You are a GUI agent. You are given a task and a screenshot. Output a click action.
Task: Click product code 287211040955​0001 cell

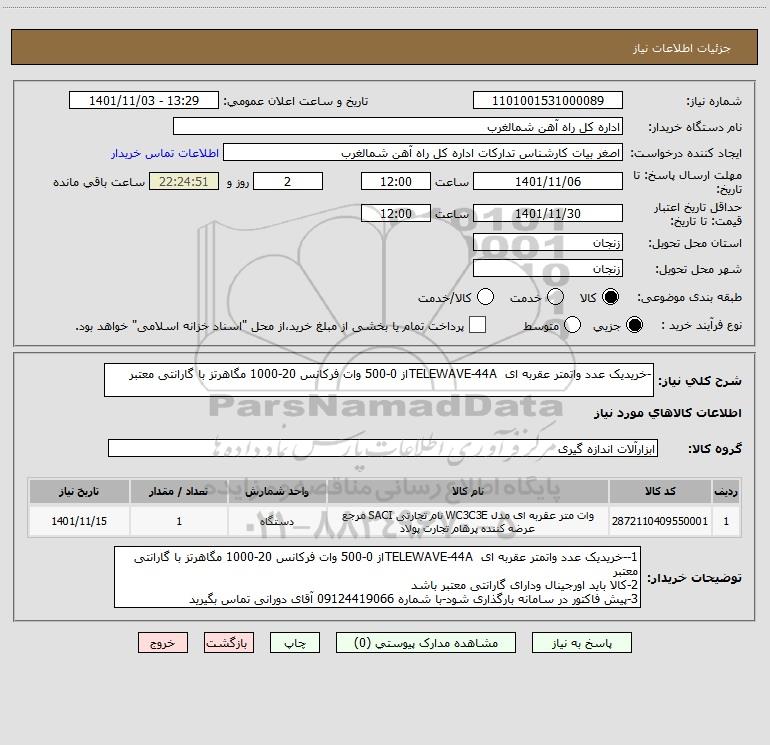660,521
